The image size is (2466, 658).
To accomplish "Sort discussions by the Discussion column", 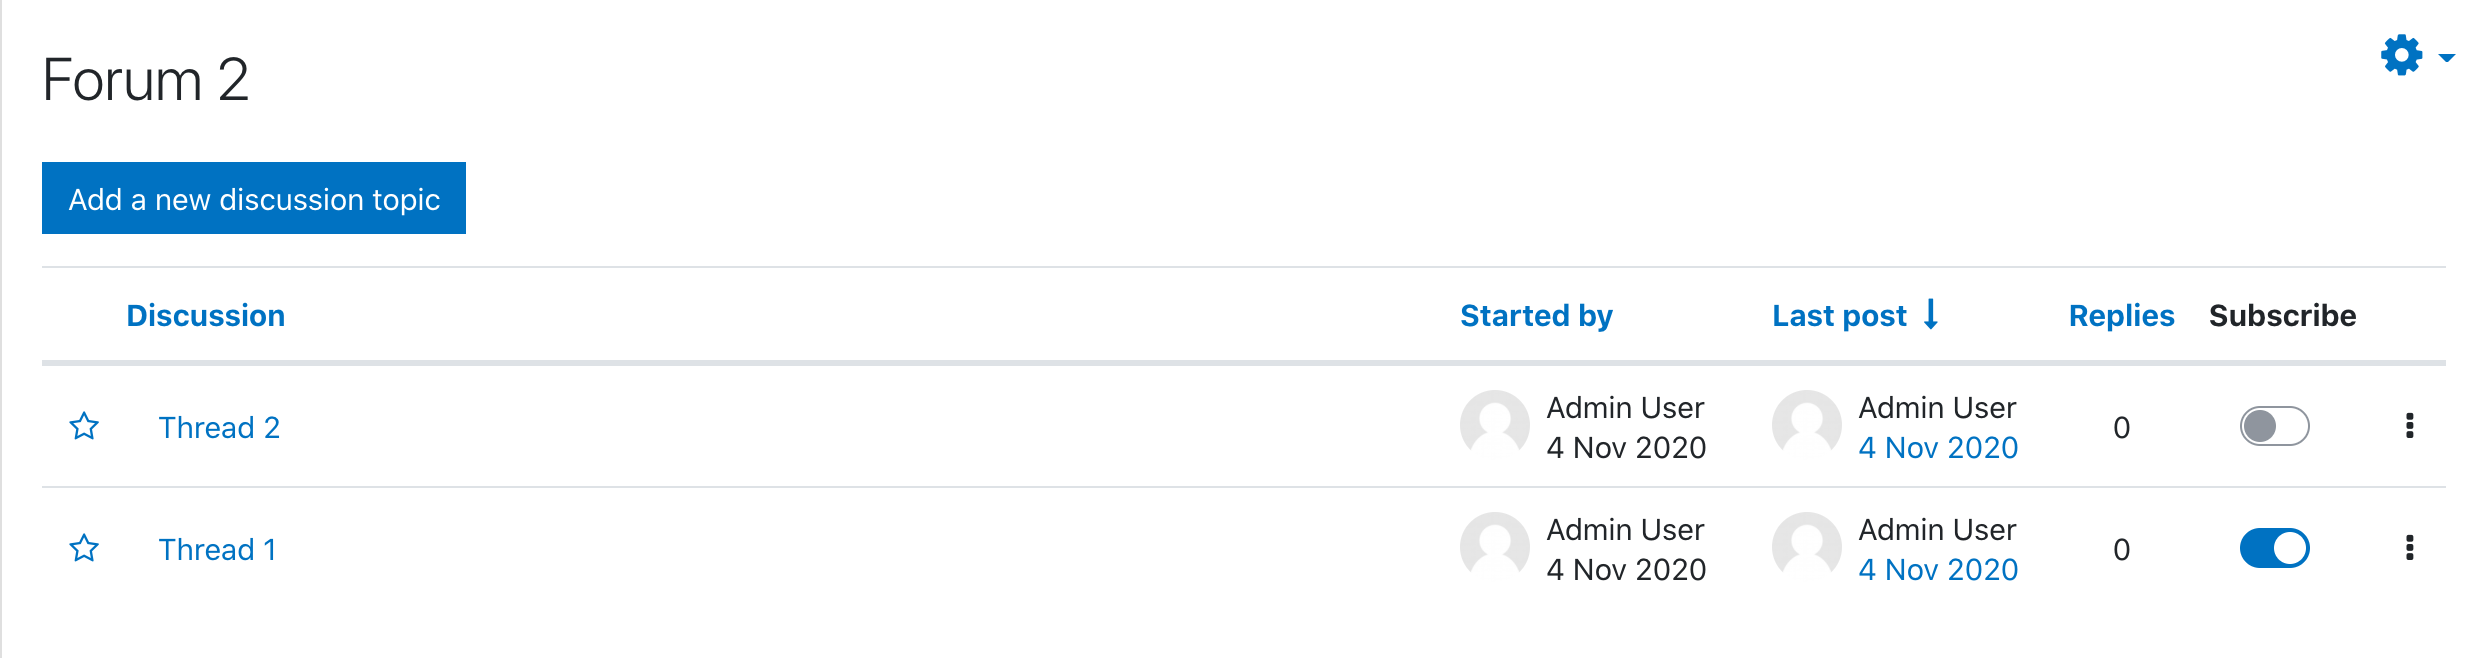I will pyautogui.click(x=205, y=316).
